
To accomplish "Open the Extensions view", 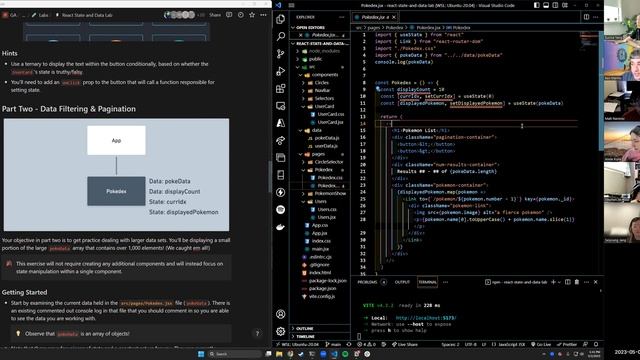I will coord(280,89).
